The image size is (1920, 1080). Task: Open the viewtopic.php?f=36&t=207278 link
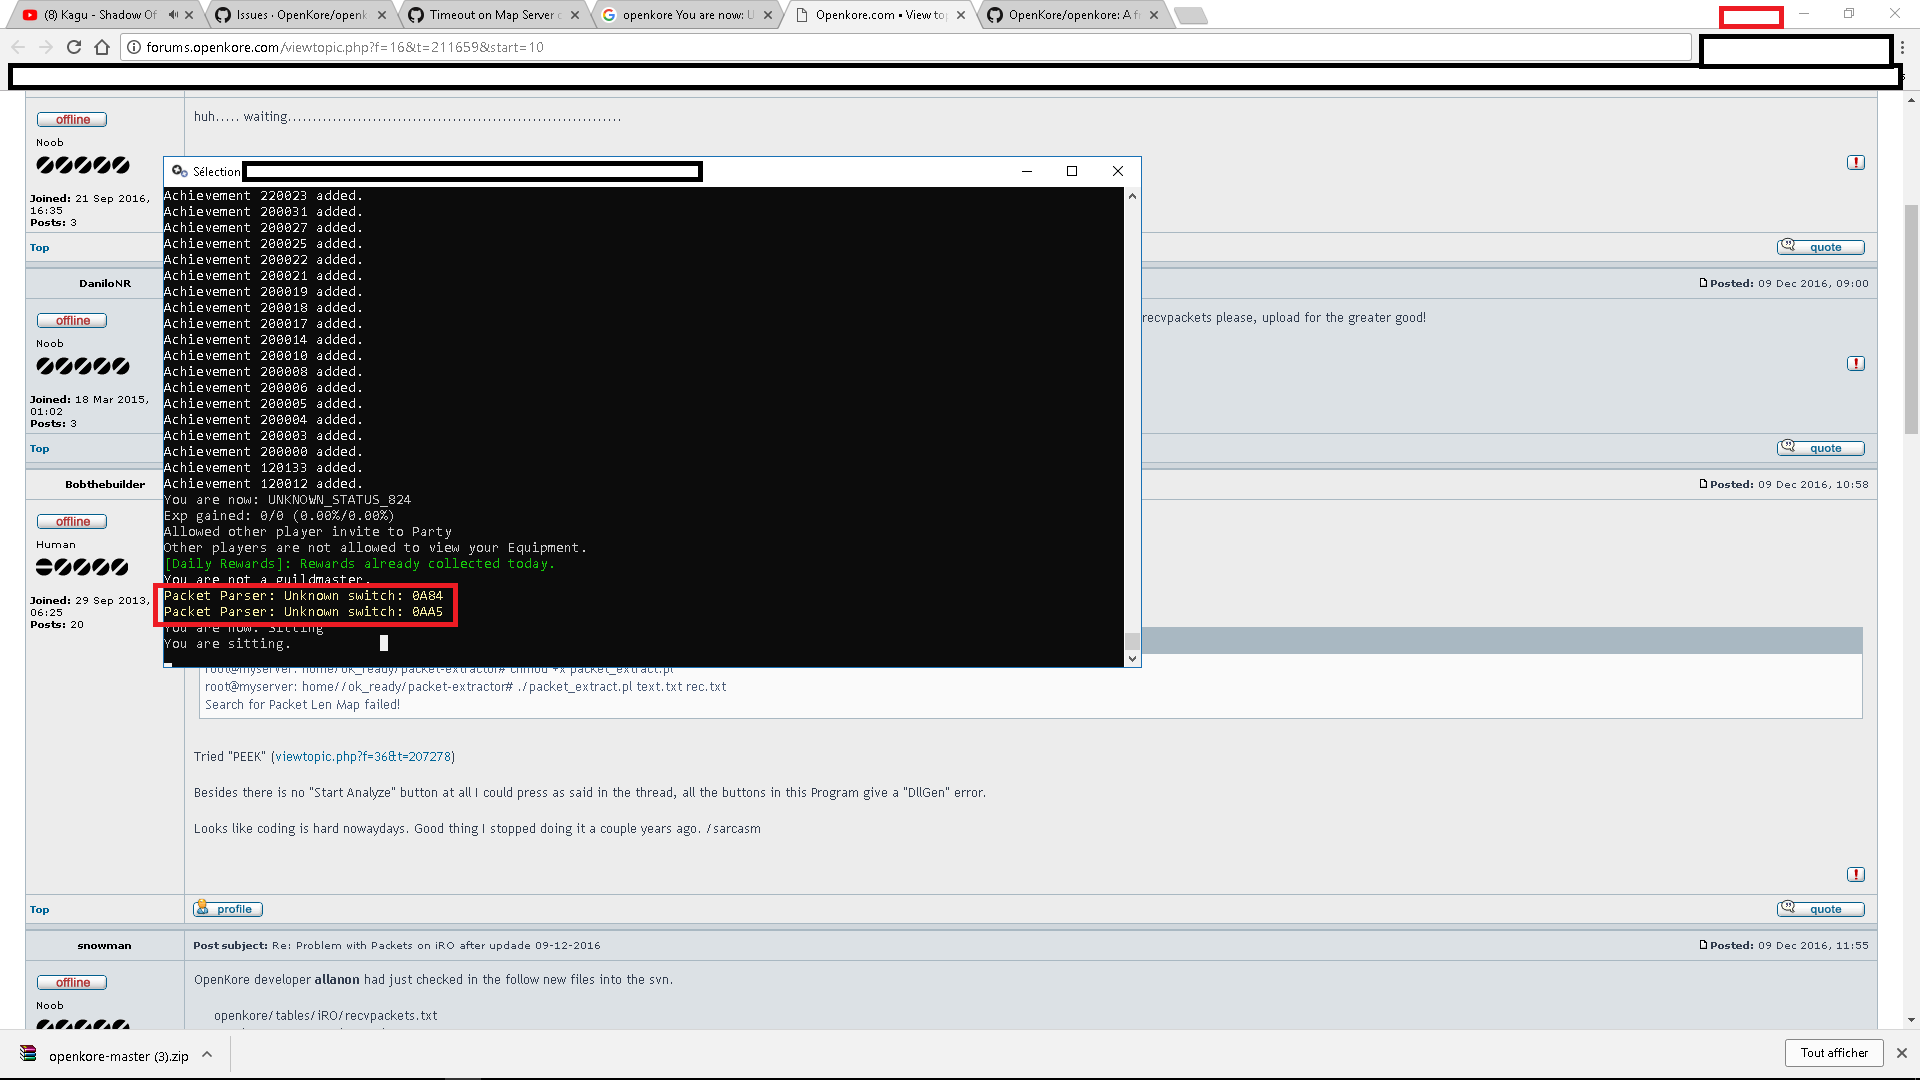tap(362, 756)
